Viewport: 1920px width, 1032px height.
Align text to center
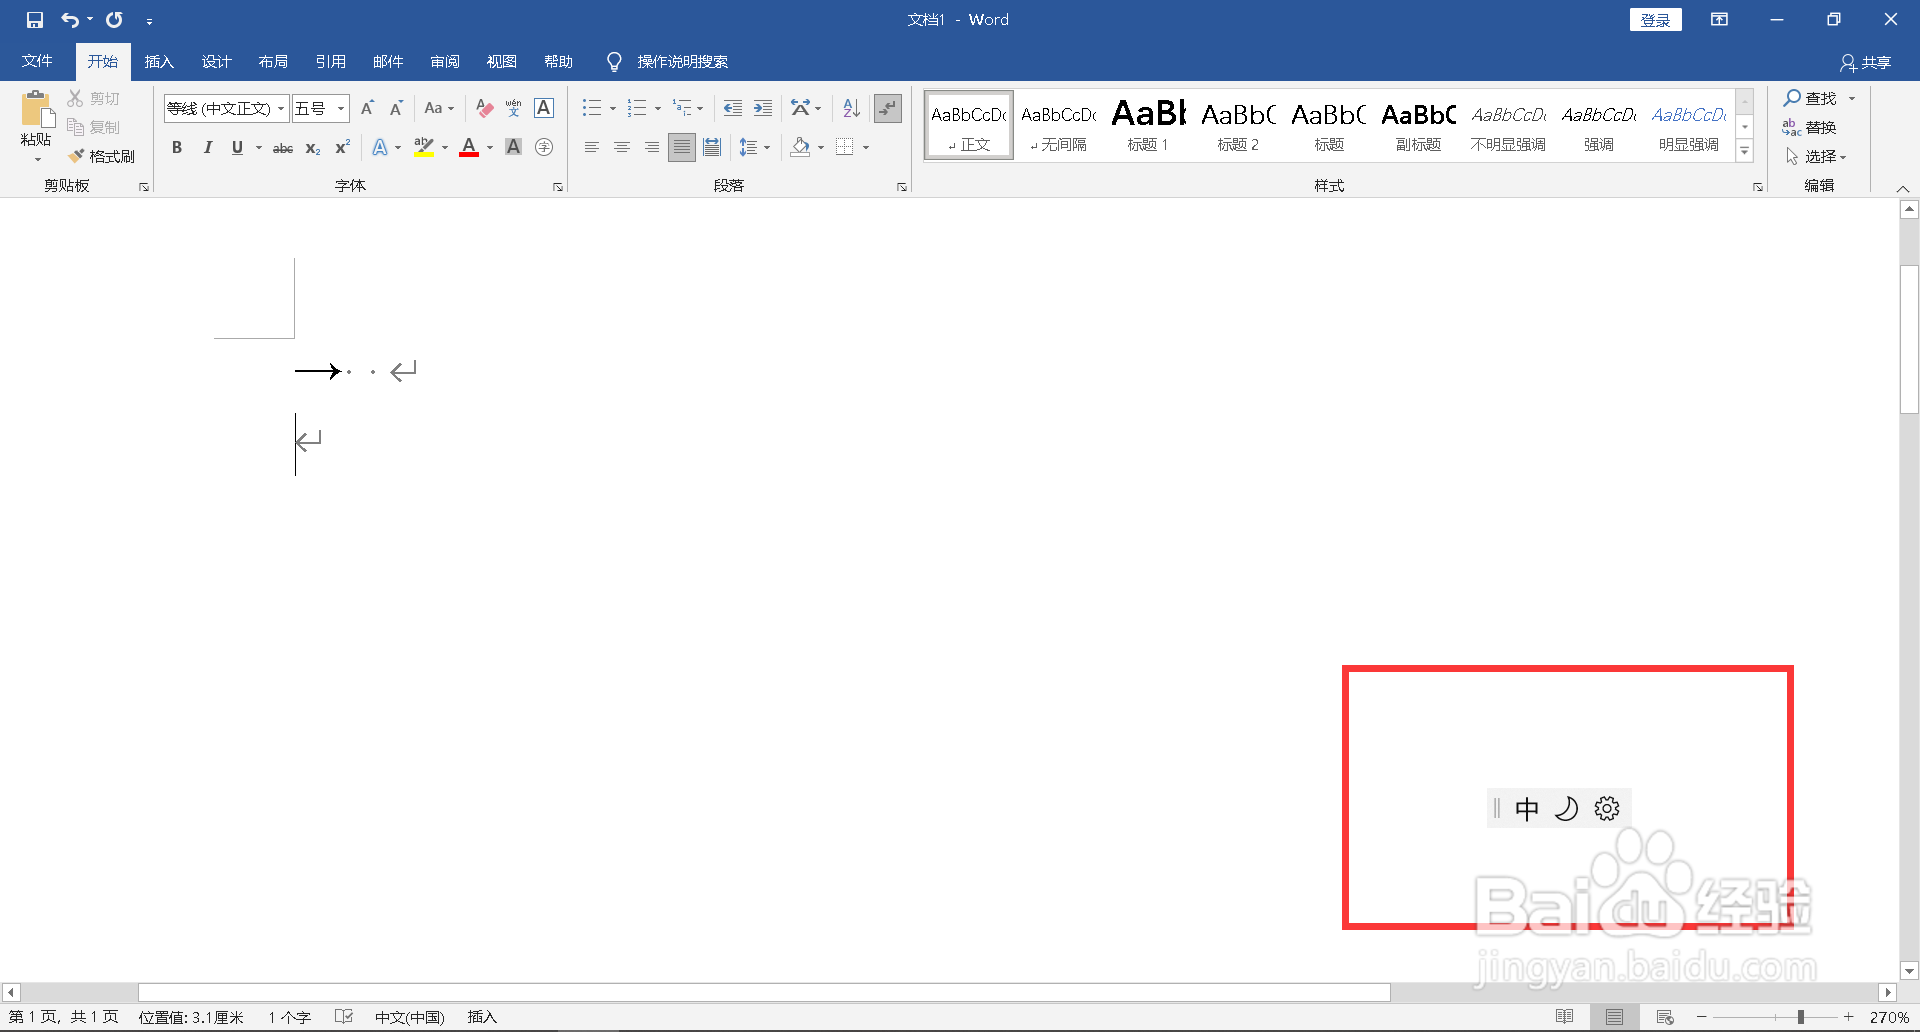pos(622,147)
